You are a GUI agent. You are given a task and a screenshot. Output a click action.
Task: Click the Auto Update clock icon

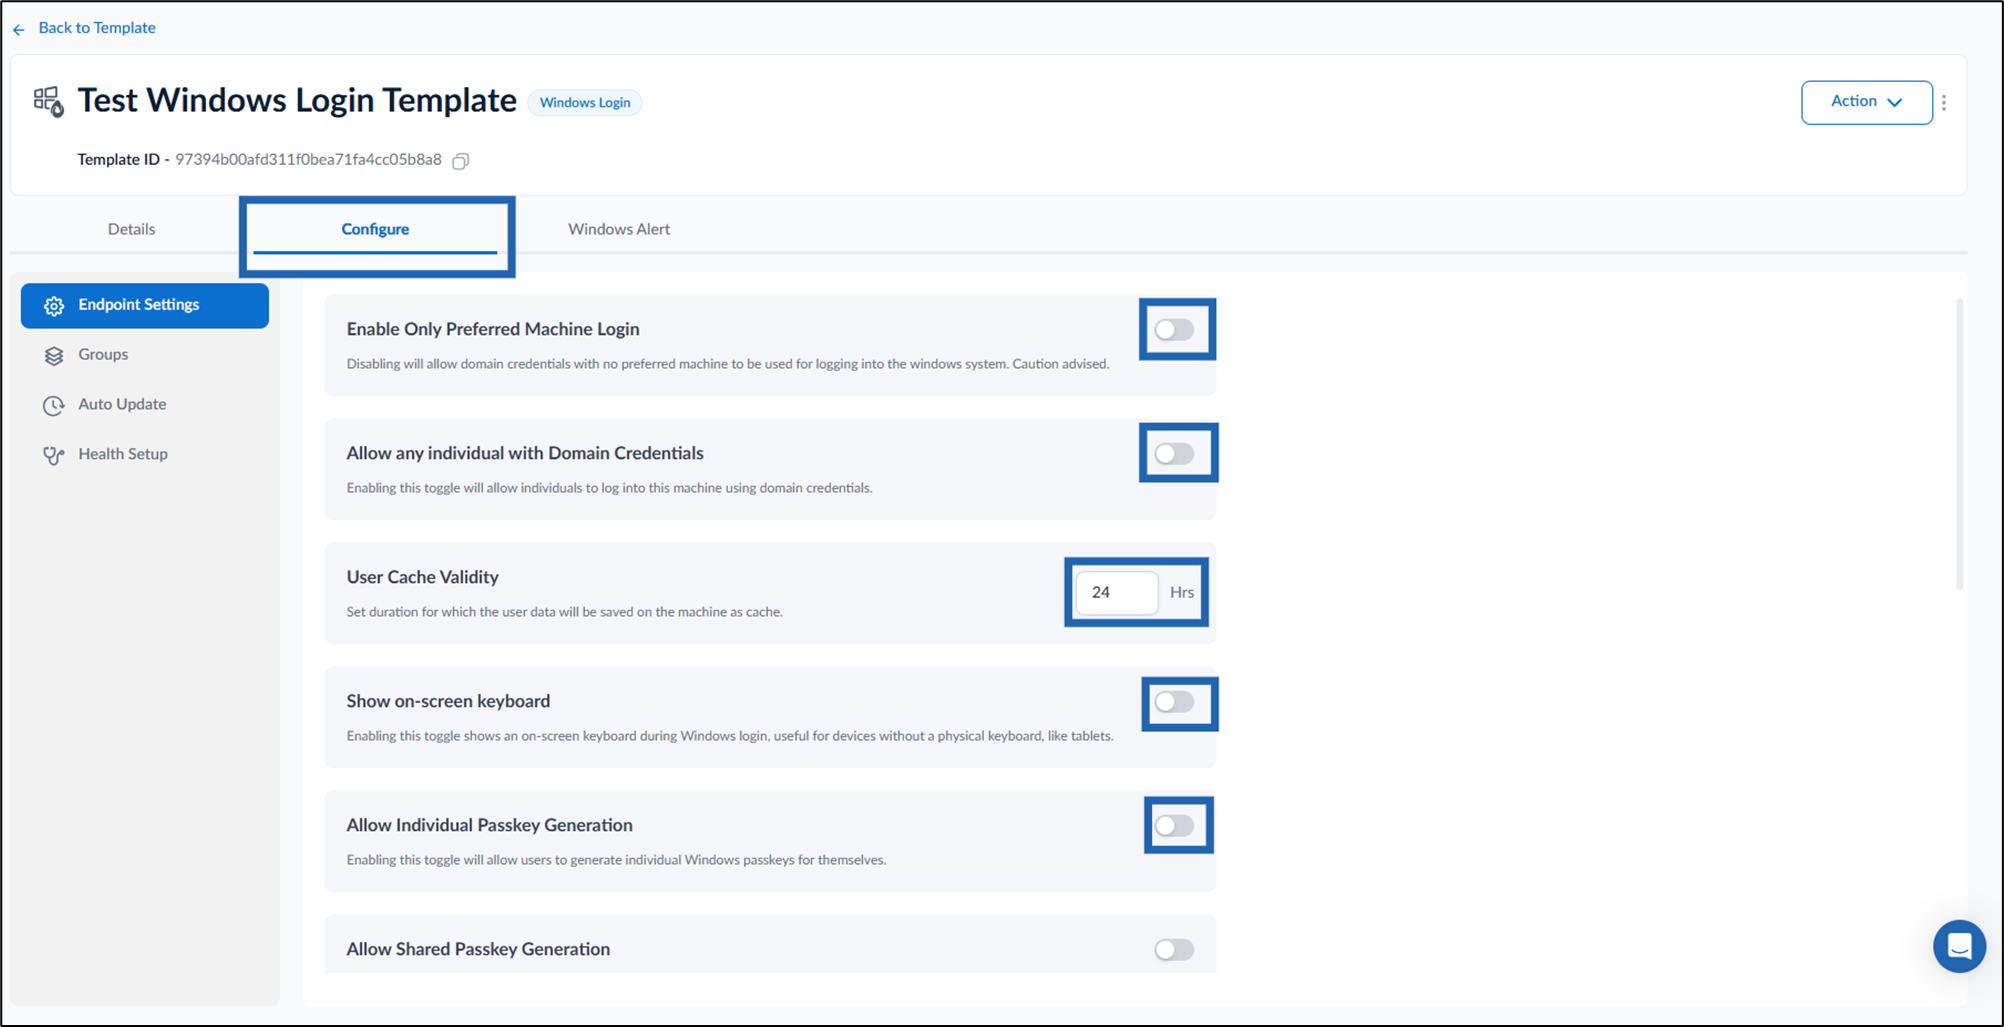coord(54,405)
